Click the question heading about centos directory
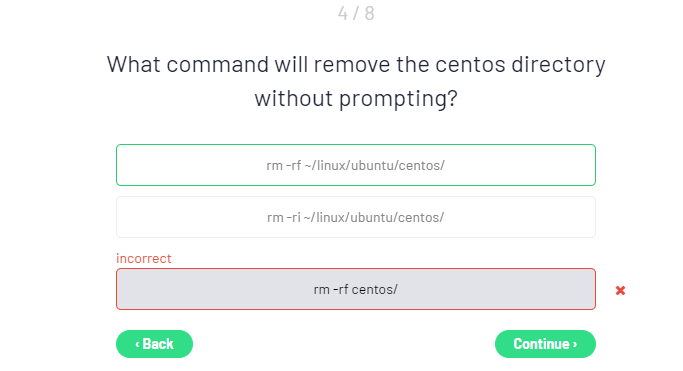683x371 pixels. tap(356, 81)
